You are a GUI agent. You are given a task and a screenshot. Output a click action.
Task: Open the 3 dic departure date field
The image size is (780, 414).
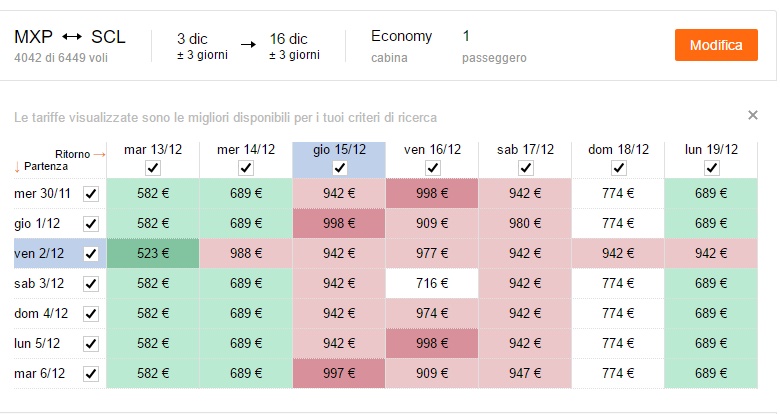[202, 46]
